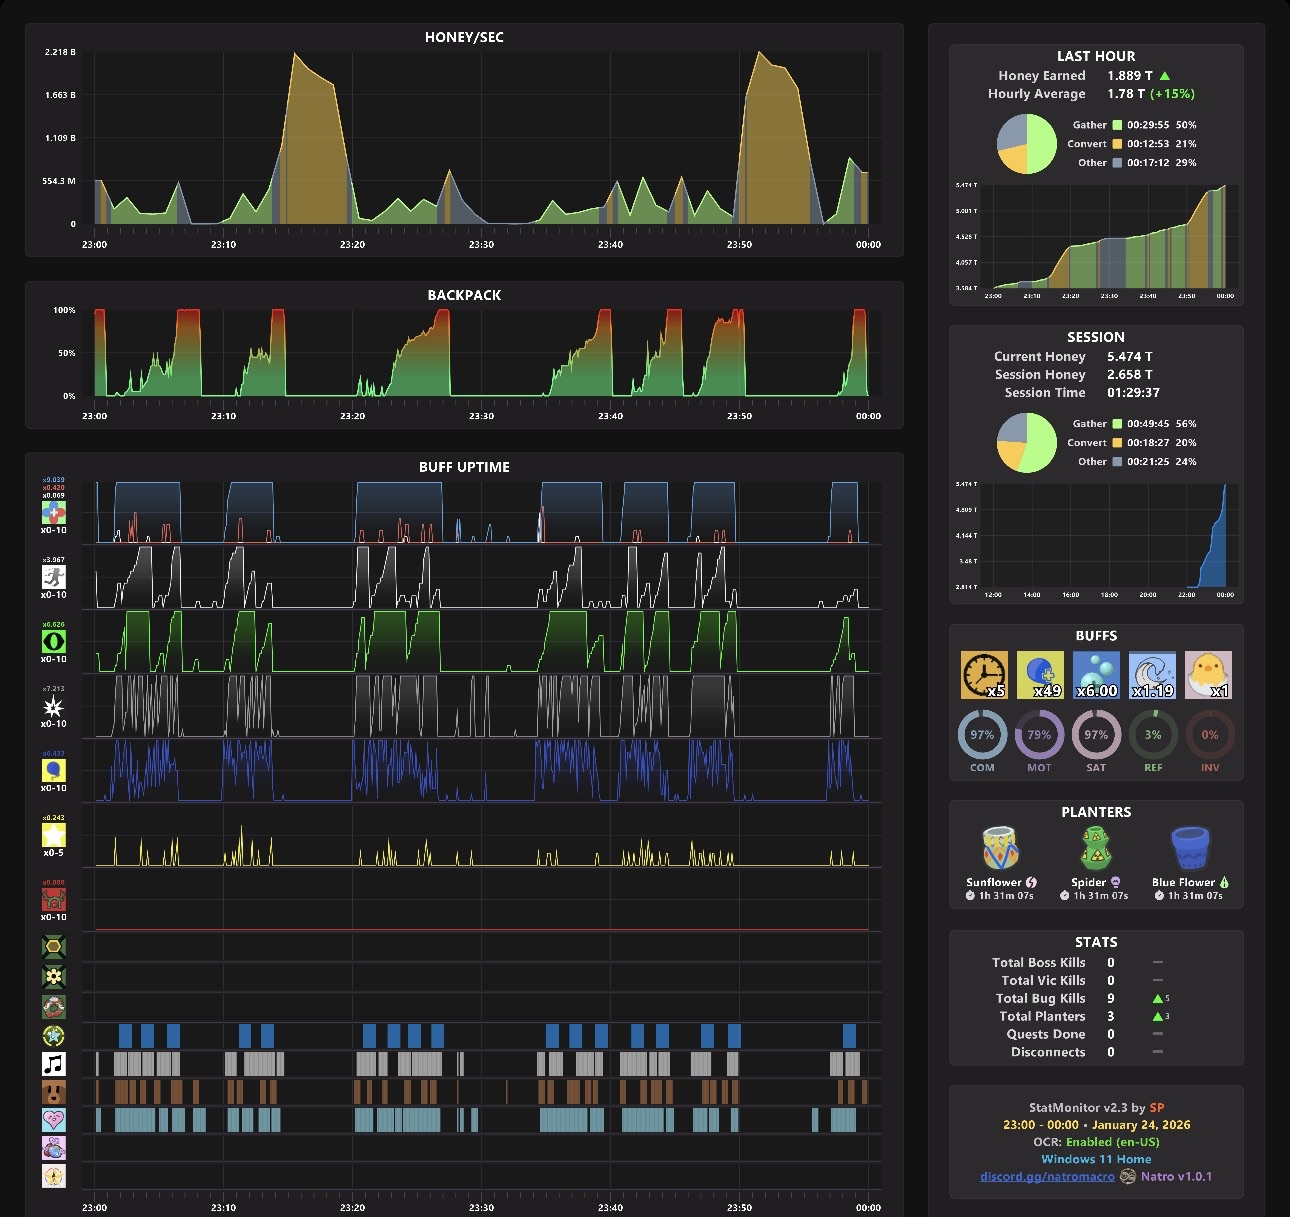
Task: Select the Sunflower planter pot
Action: click(x=1000, y=849)
